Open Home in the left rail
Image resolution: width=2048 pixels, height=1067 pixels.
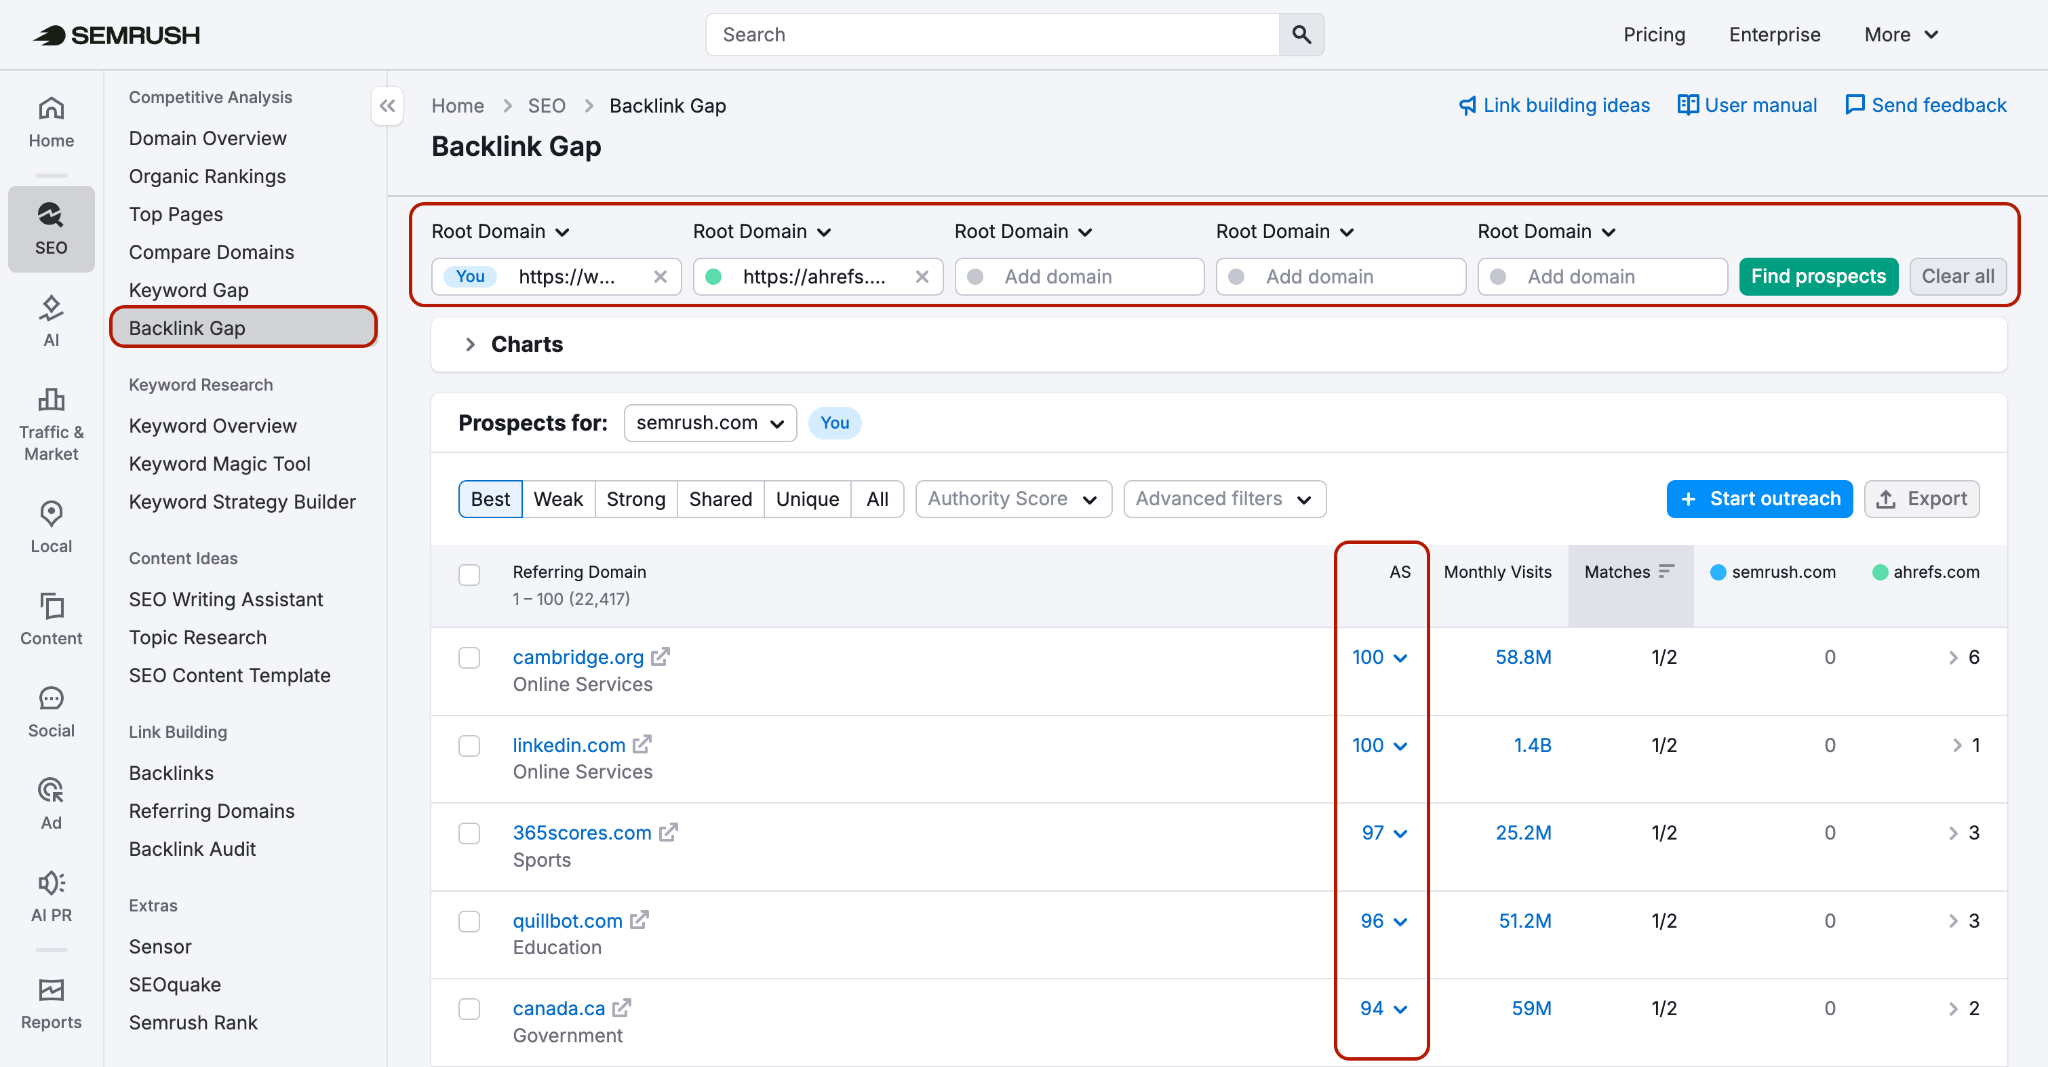pos(51,122)
